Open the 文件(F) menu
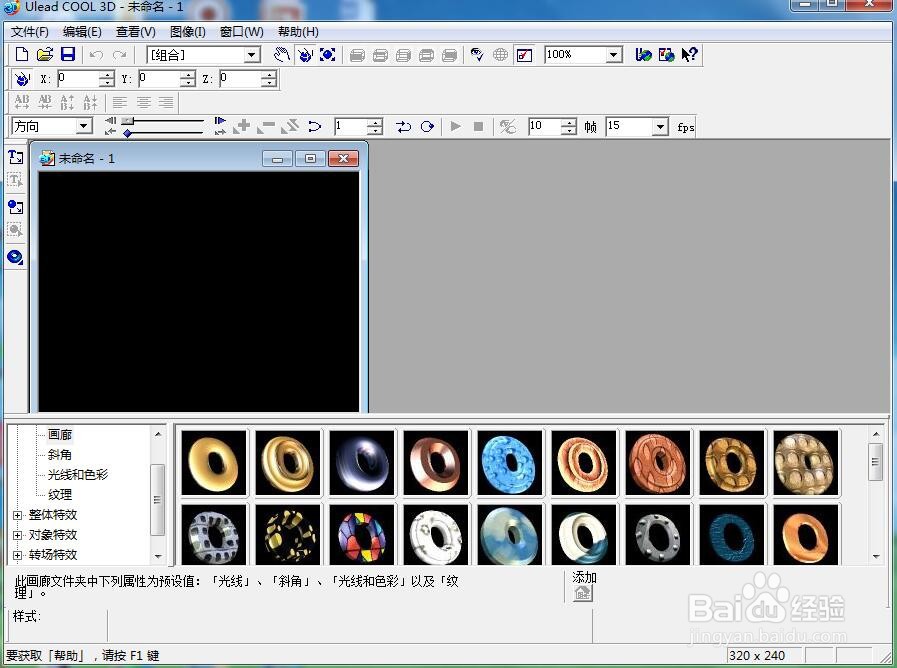Screen dimensions: 897x668 [30, 32]
